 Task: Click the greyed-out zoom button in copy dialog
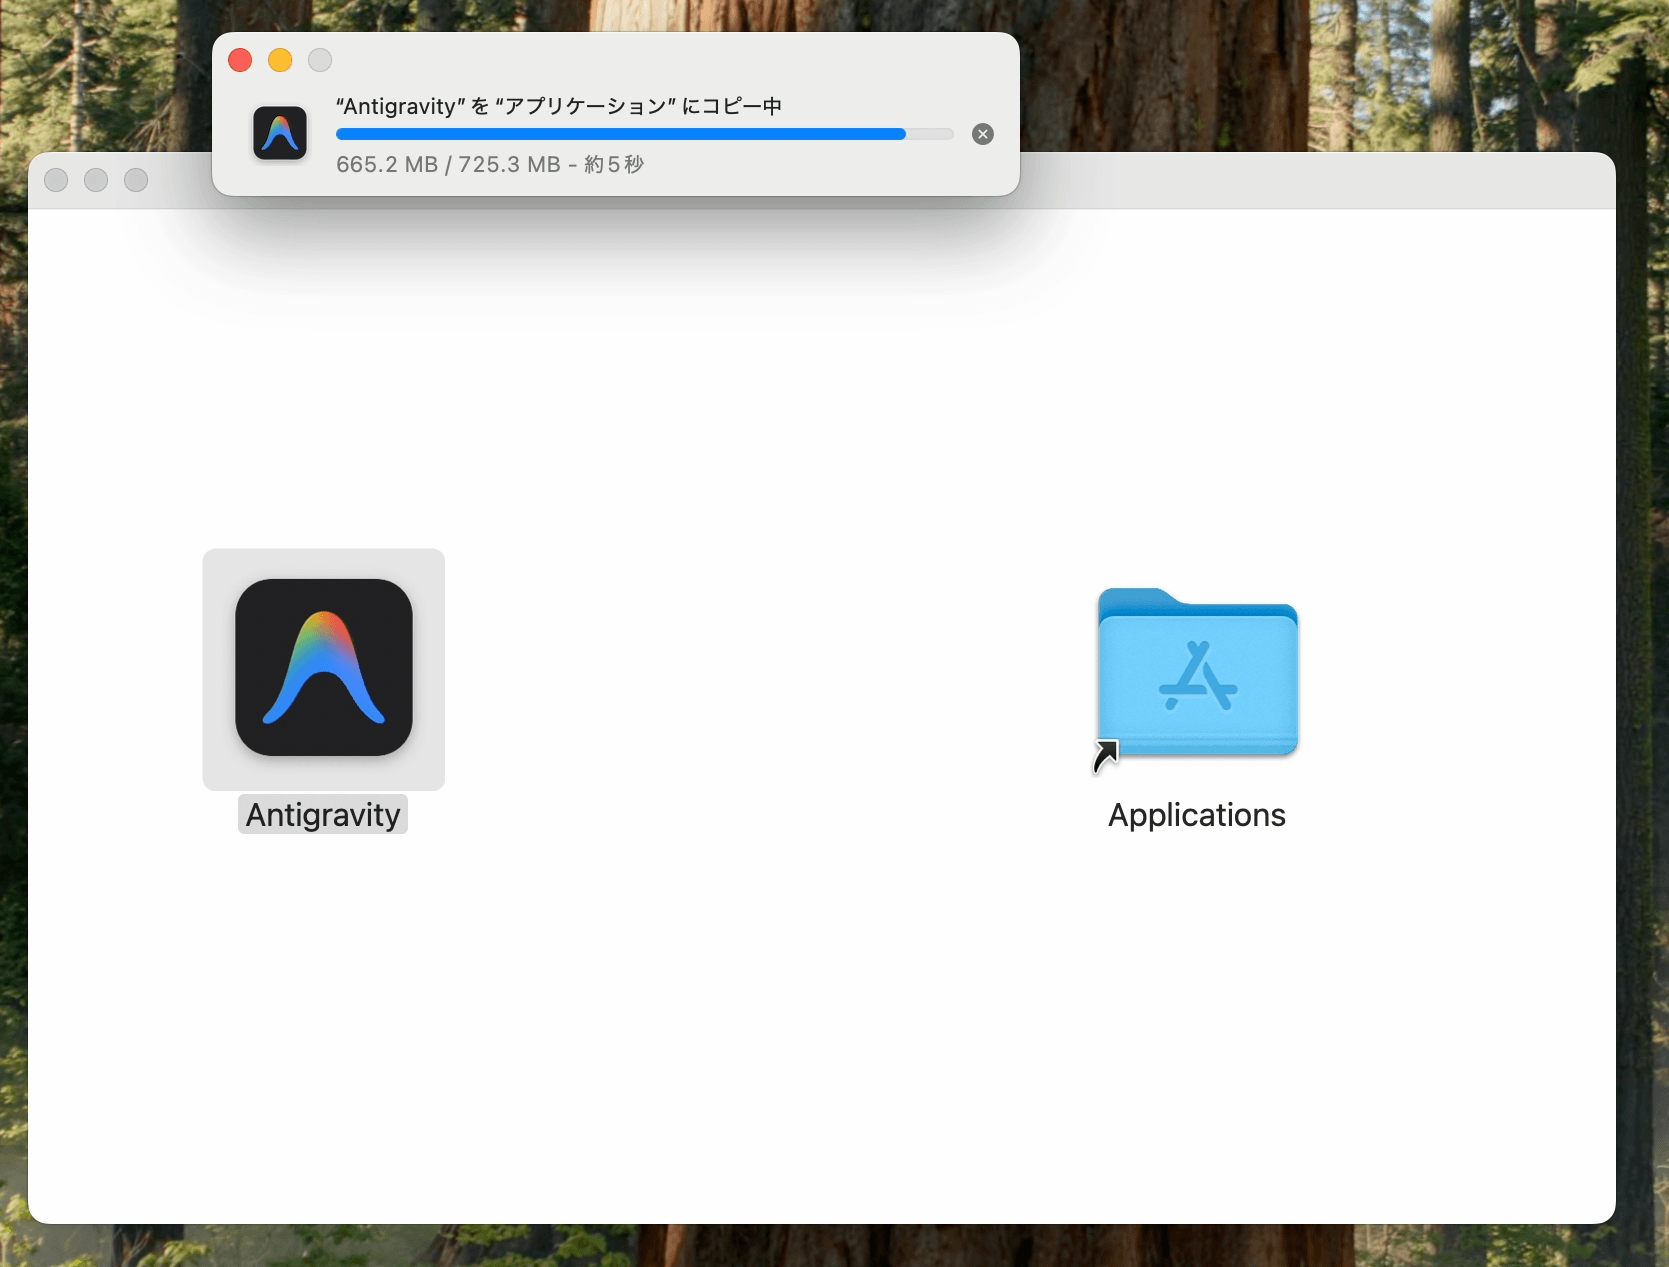(320, 60)
